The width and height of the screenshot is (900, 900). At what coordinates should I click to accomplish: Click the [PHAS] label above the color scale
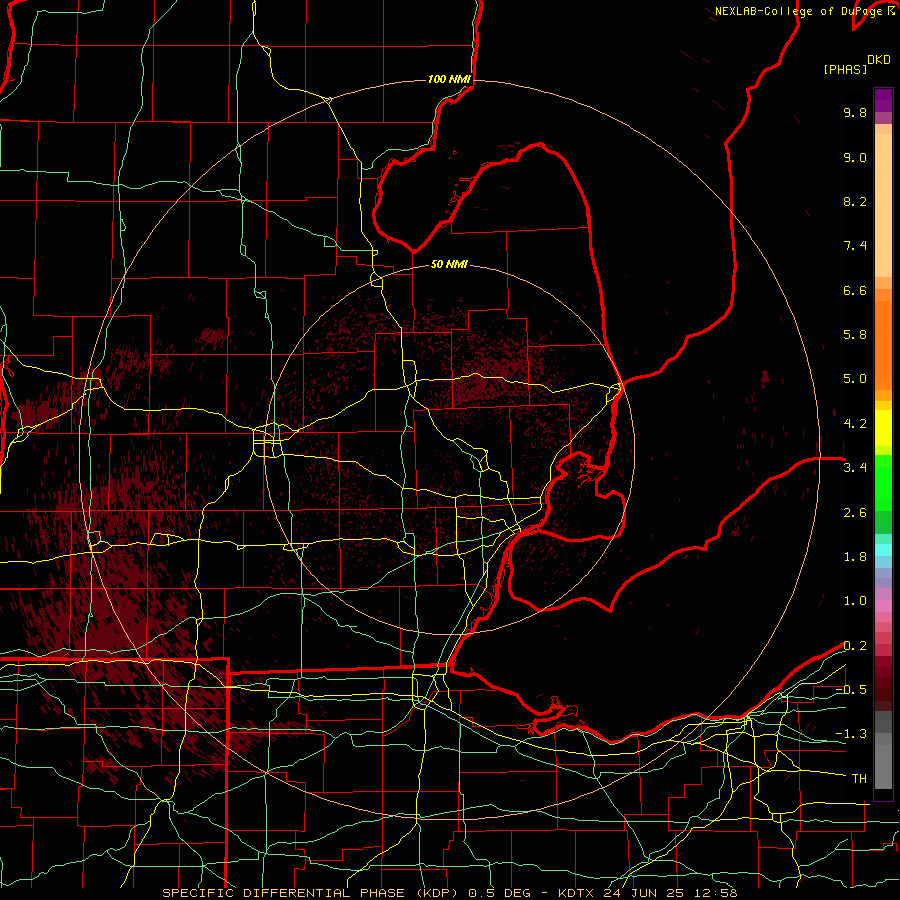tap(845, 70)
